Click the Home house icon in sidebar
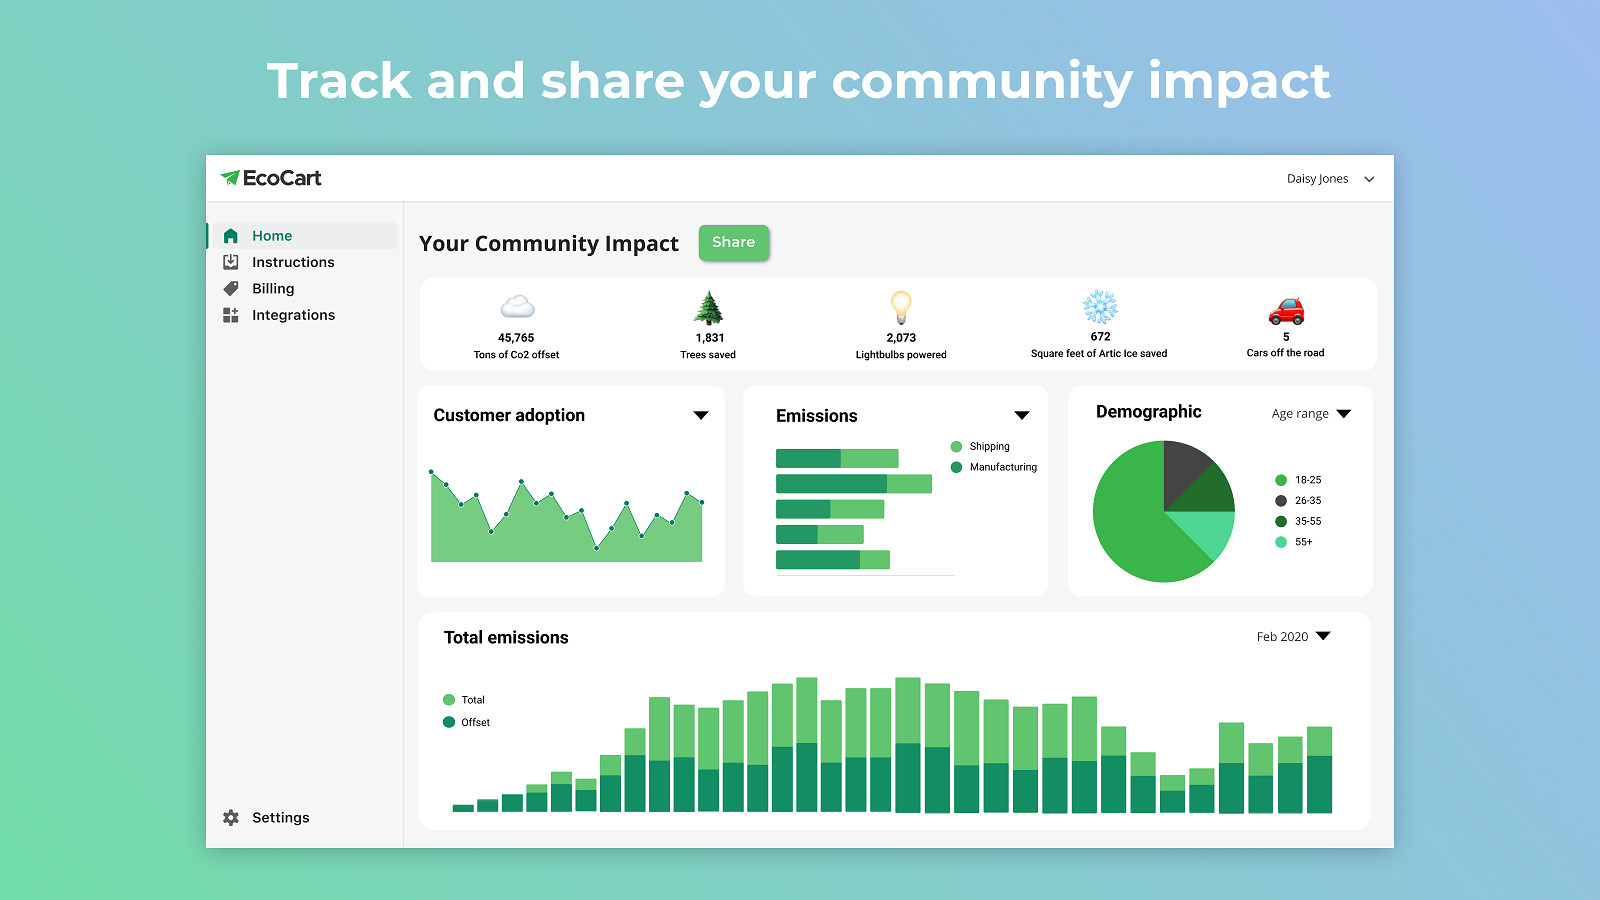Image resolution: width=1600 pixels, height=900 pixels. (x=231, y=236)
